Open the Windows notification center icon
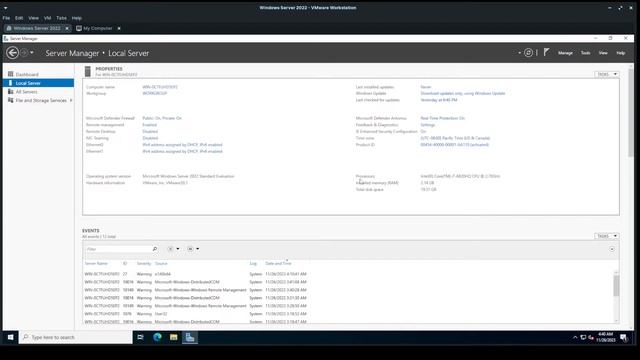This screenshot has width=640, height=360. point(624,338)
